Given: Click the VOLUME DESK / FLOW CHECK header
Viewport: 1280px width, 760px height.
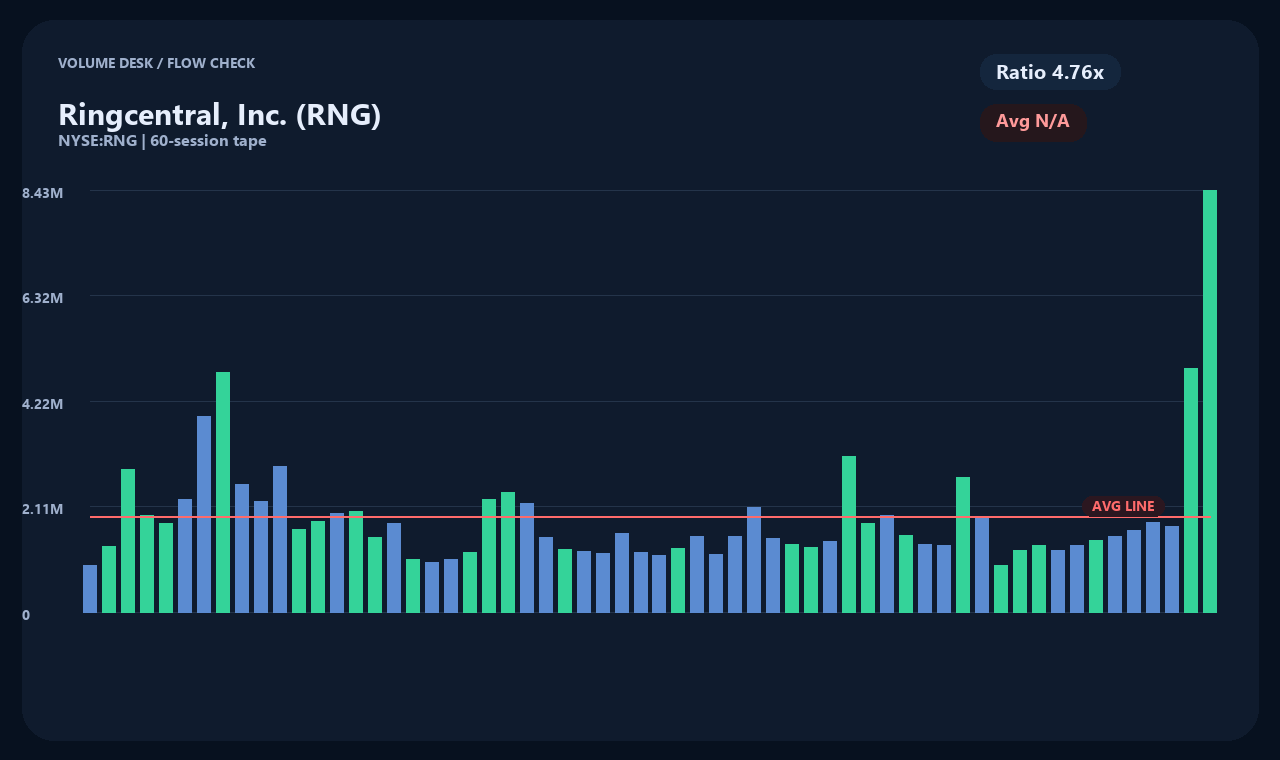Looking at the screenshot, I should pyautogui.click(x=156, y=63).
